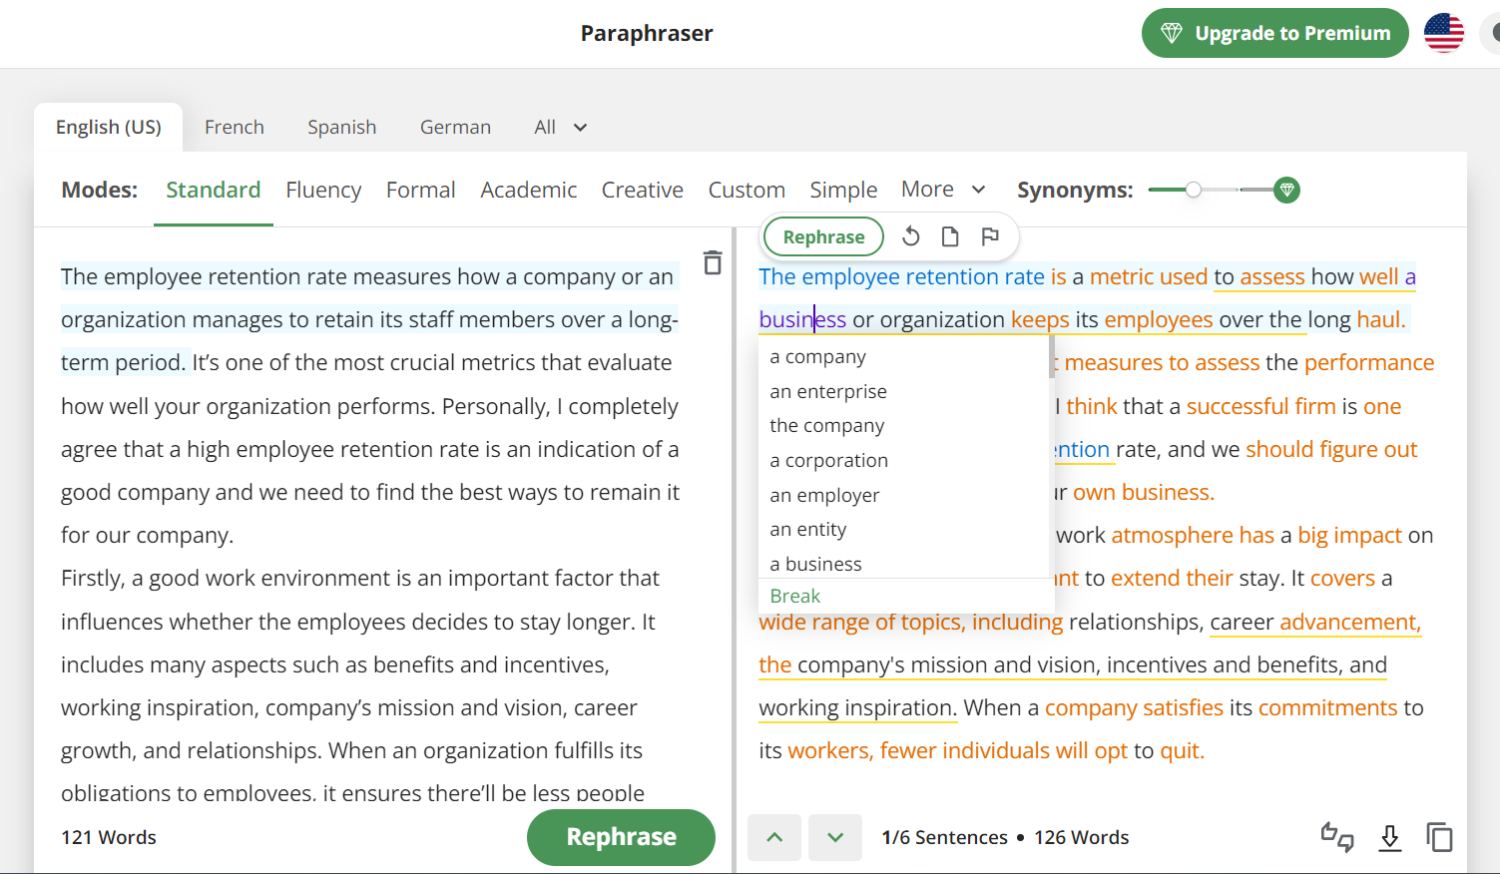Select the French language tab
Image resolution: width=1500 pixels, height=874 pixels.
click(x=234, y=127)
